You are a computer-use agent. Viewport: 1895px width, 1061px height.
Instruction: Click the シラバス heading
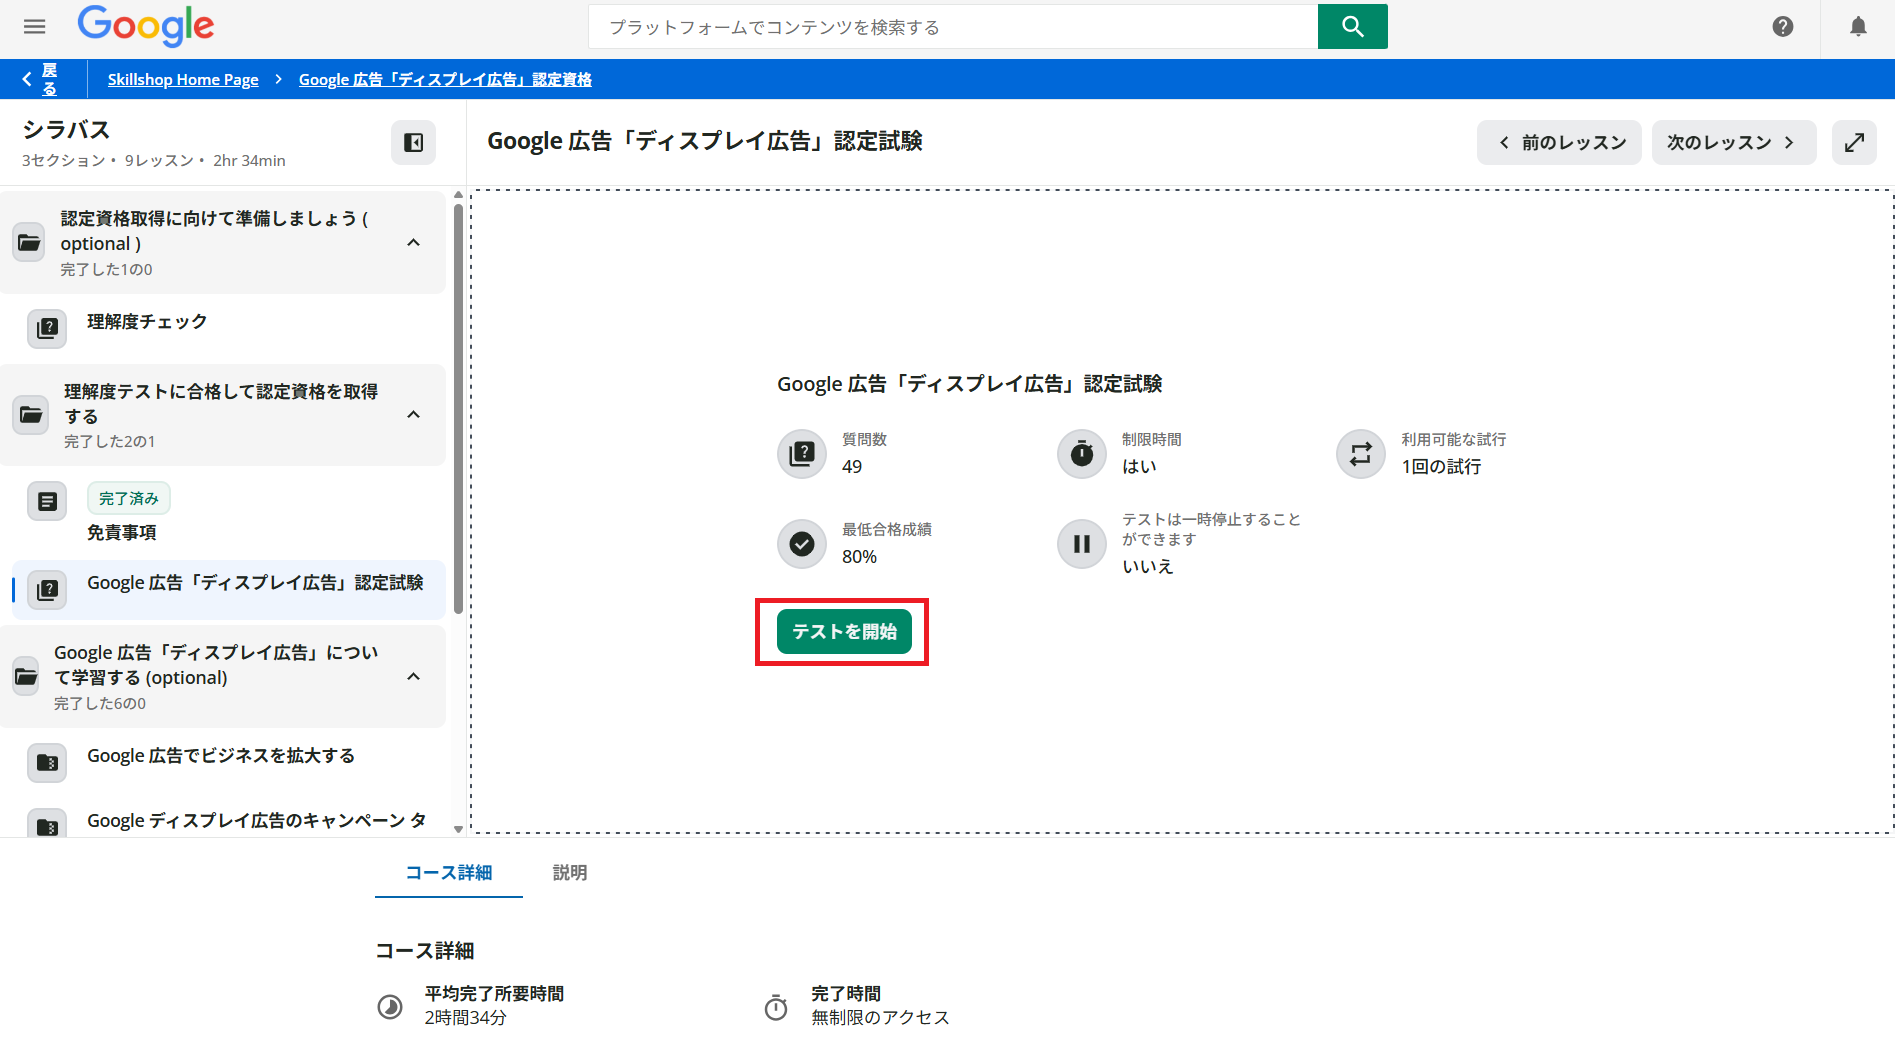click(66, 130)
